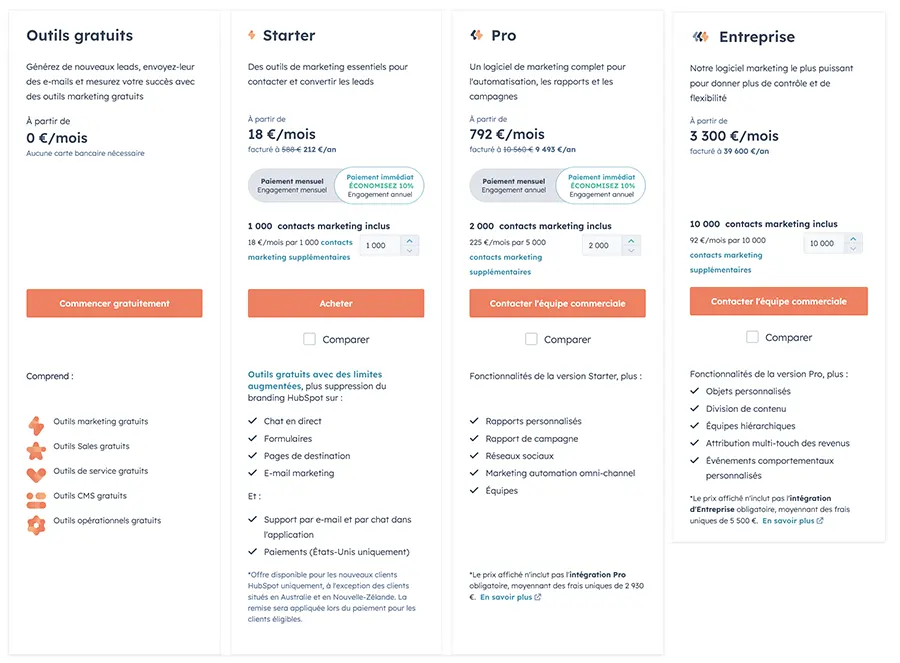Click the Entreprise plan logo icon
Image resolution: width=900 pixels, height=663 pixels.
pyautogui.click(x=700, y=37)
